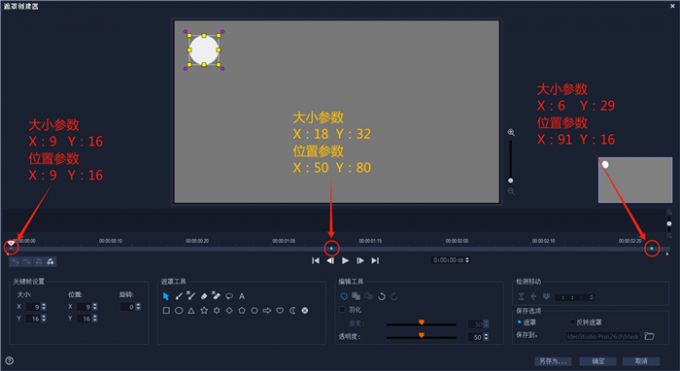Click the position Y value stepper arrows

(x=95, y=318)
